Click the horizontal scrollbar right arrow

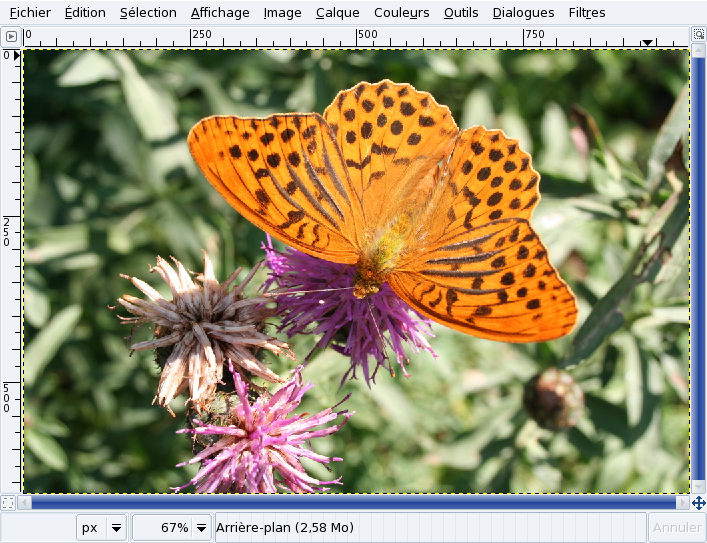683,502
